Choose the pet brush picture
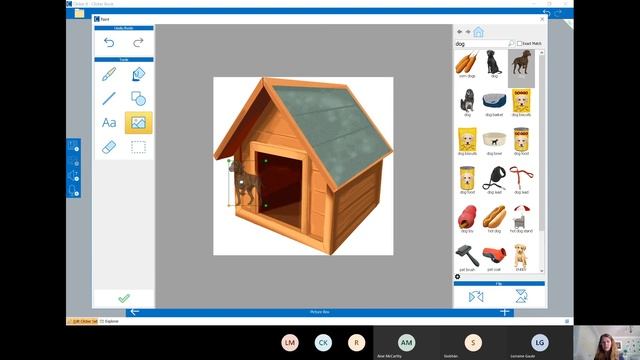Screen dimensions: 640x360 tap(467, 258)
